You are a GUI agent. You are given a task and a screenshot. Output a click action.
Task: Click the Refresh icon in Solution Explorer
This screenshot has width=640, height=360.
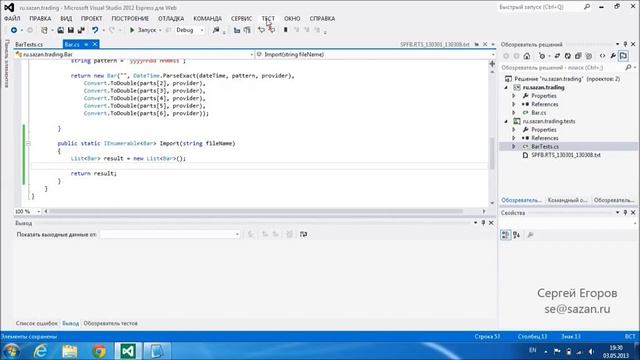[x=567, y=56]
